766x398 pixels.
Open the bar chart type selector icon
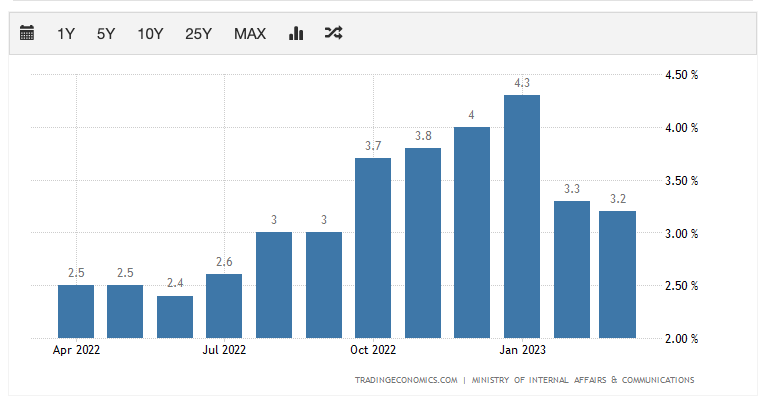pyautogui.click(x=296, y=33)
